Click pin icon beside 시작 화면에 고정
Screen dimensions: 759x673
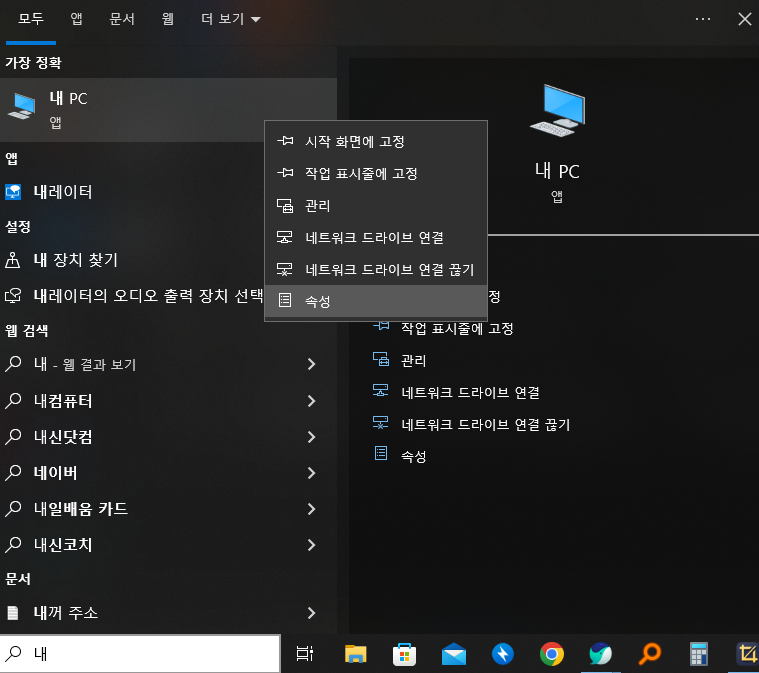285,141
